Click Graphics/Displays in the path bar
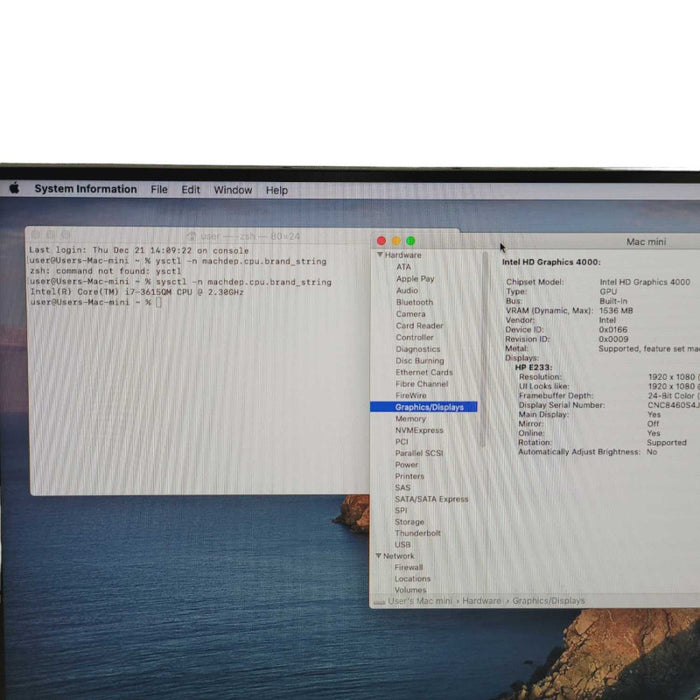This screenshot has height=700, width=700. tap(548, 601)
